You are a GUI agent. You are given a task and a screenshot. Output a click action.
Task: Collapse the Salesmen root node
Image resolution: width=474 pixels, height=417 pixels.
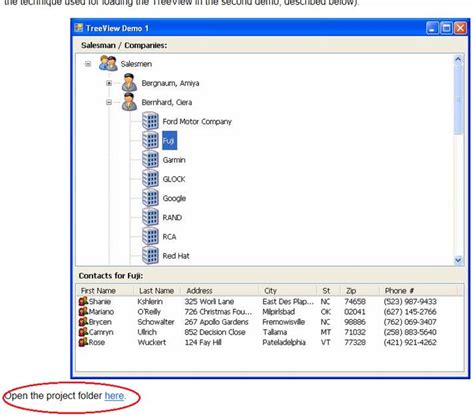[x=88, y=64]
